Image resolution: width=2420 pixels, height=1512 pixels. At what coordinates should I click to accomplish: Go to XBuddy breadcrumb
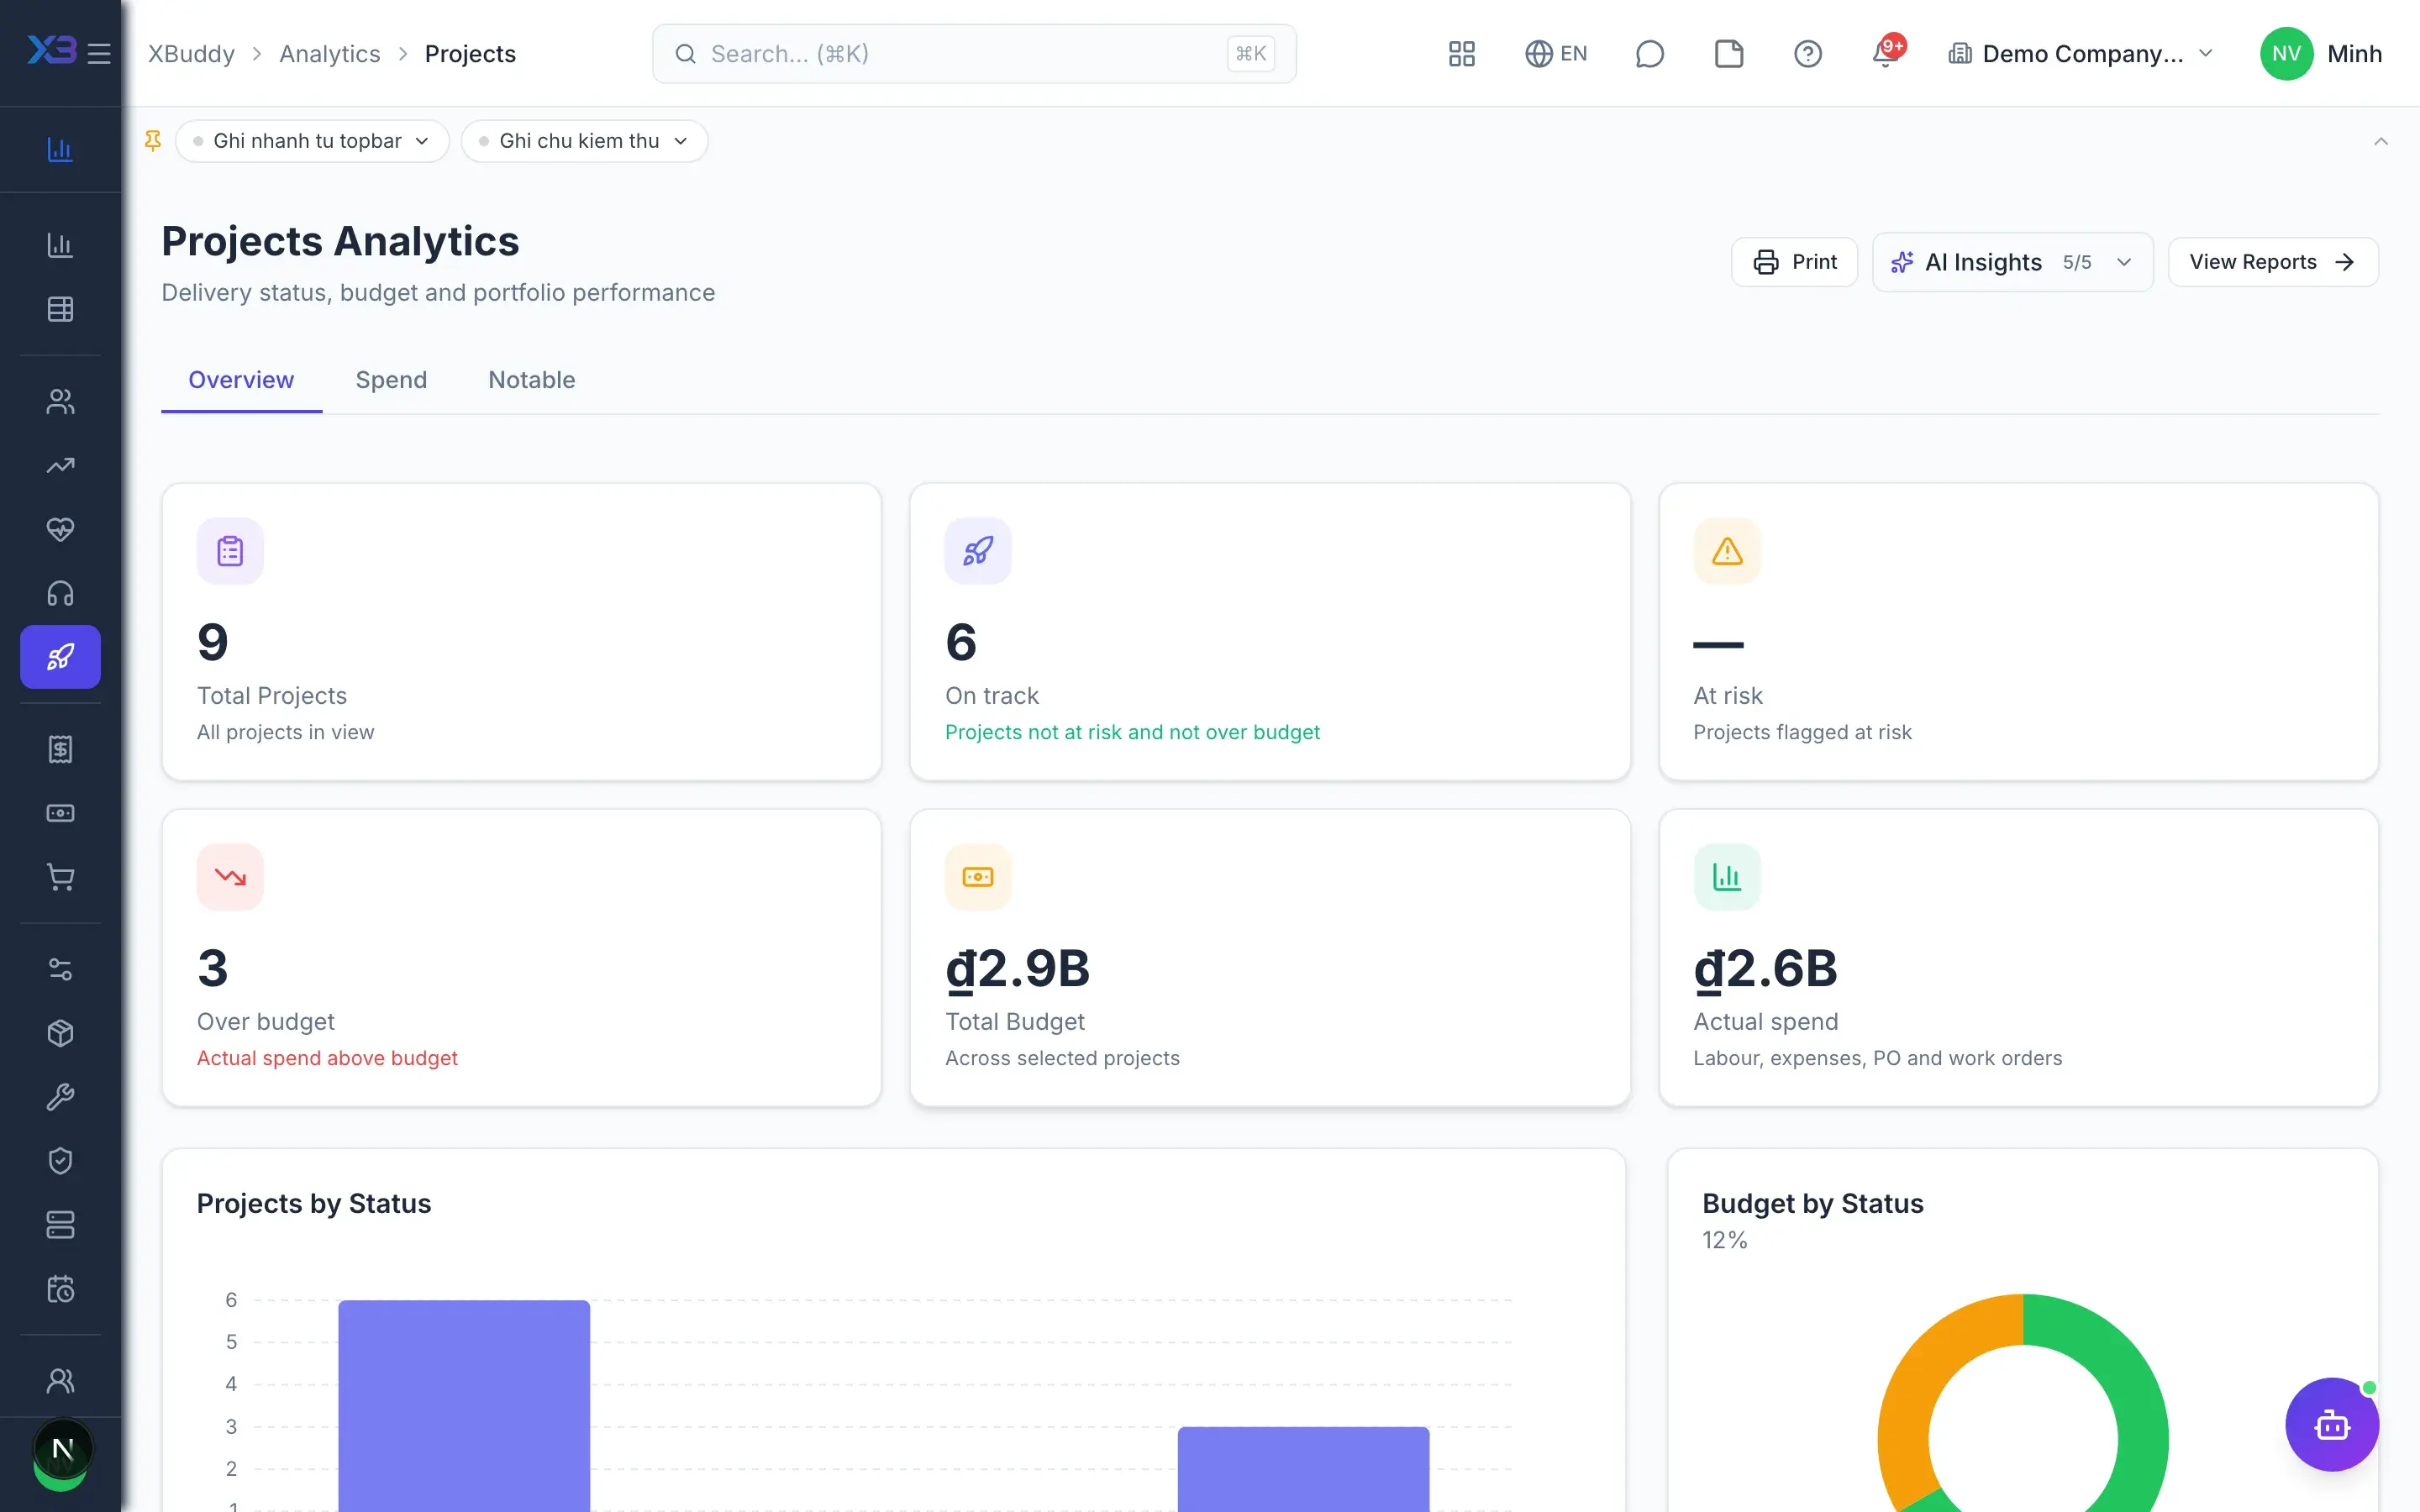click(x=191, y=54)
